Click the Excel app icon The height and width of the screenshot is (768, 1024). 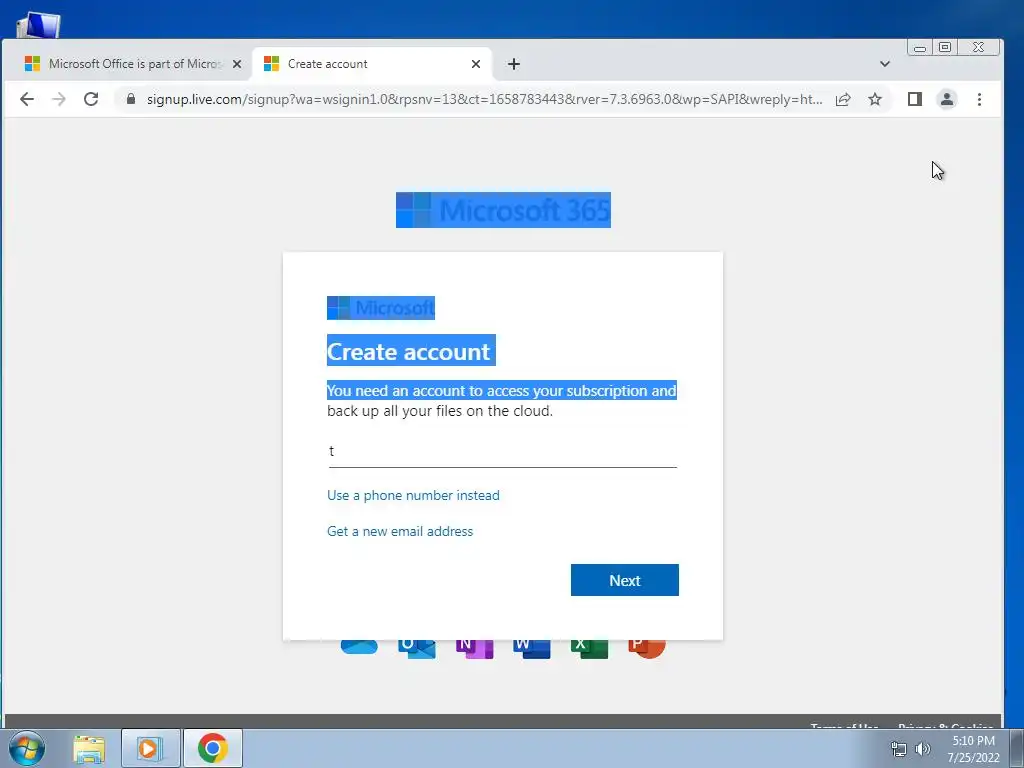[589, 648]
